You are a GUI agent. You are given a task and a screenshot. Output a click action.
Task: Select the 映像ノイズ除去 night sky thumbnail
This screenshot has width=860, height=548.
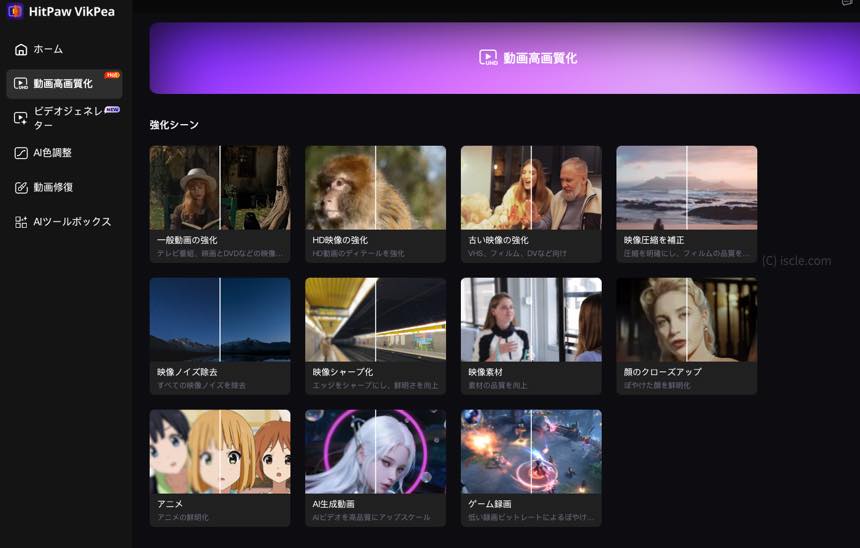220,319
